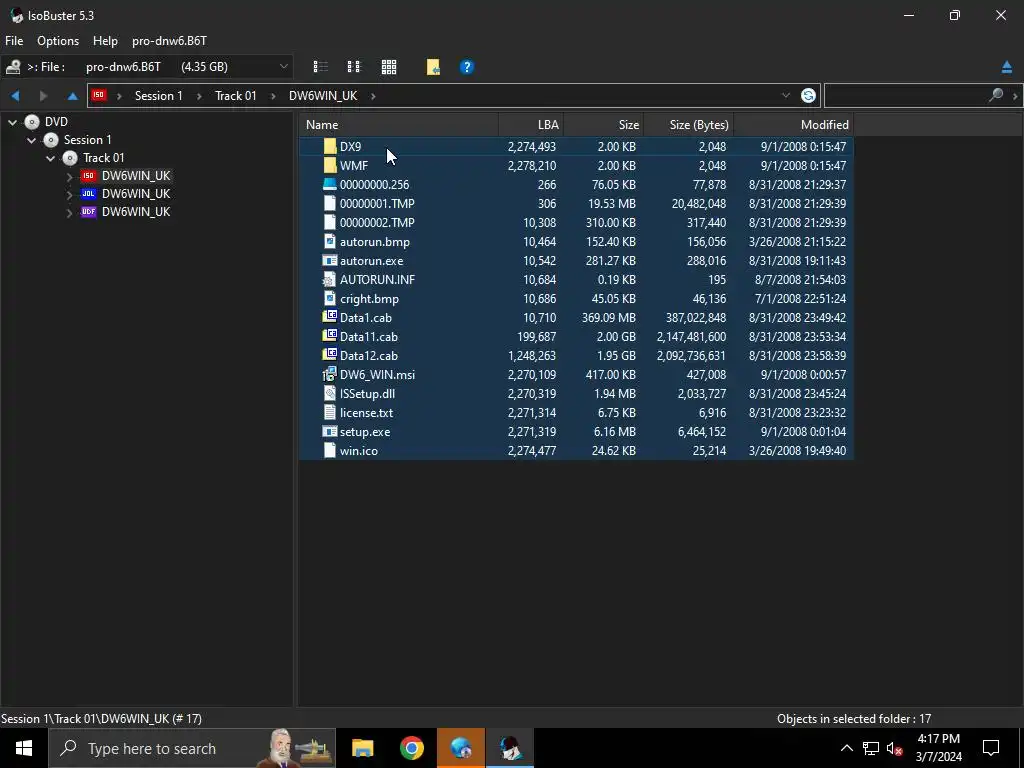The image size is (1024, 768).
Task: Select the Data12.cab file row
Action: click(x=576, y=355)
